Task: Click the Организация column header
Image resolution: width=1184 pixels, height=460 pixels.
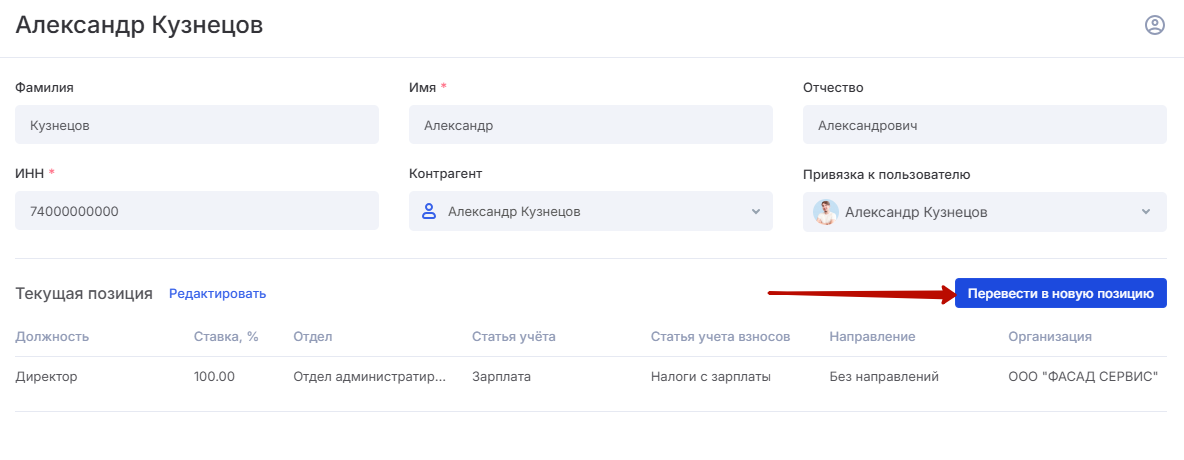Action: 1049,337
